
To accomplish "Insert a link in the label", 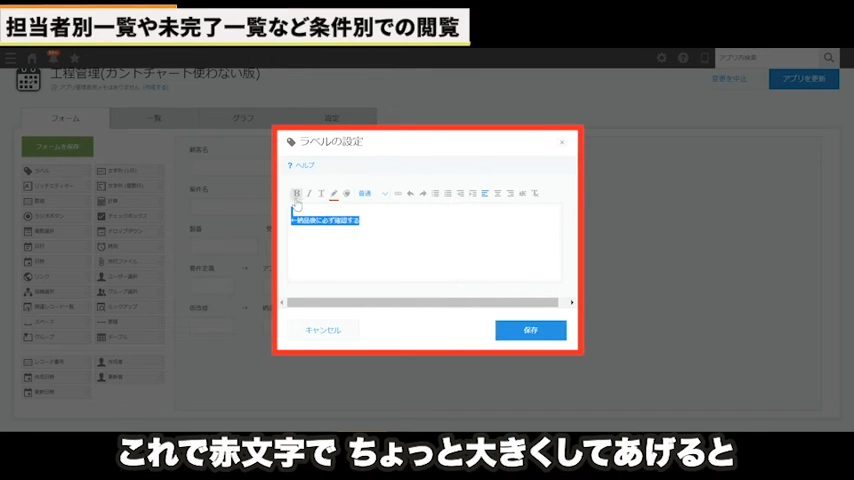I will coord(398,193).
